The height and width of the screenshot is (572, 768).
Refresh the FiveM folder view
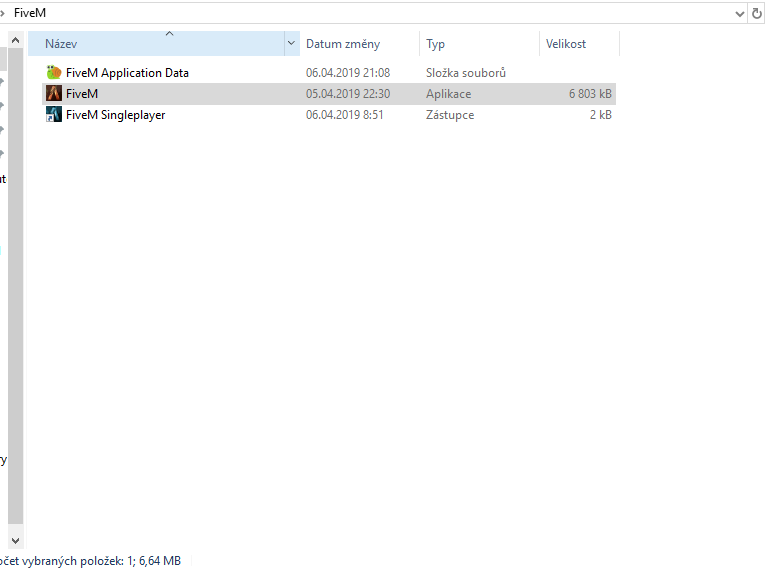click(x=757, y=14)
